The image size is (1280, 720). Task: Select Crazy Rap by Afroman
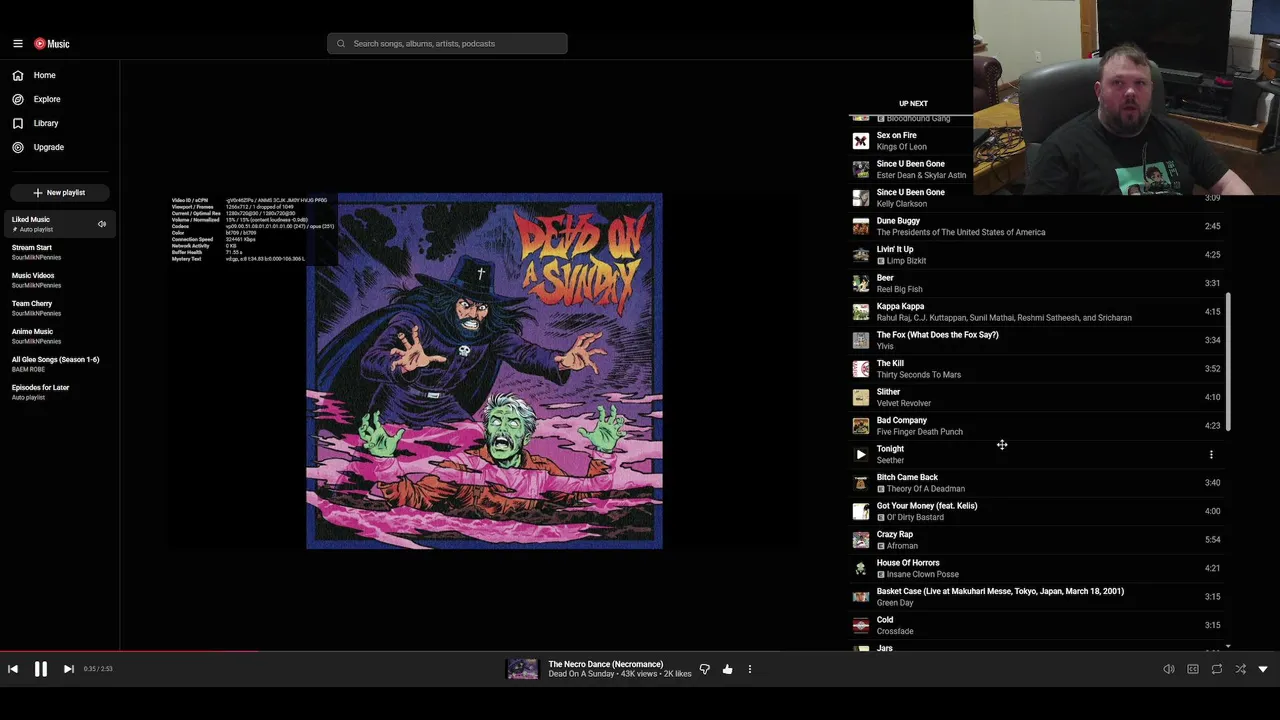(1036, 540)
